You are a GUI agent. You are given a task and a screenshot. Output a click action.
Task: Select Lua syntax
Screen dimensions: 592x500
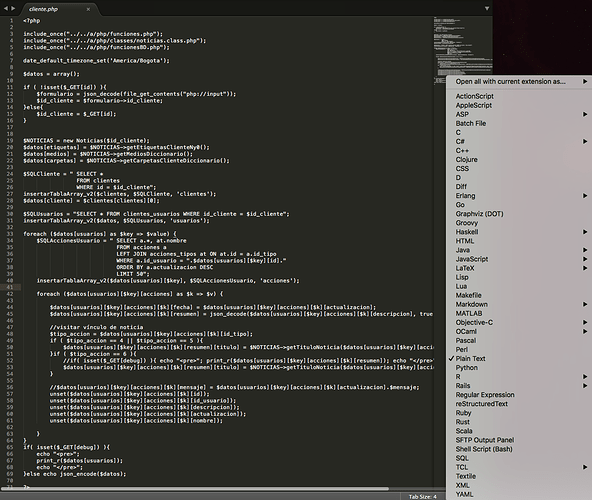click(x=519, y=287)
